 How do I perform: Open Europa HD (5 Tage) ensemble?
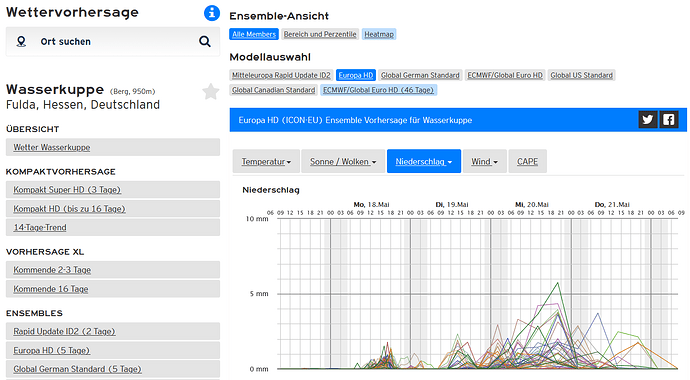[x=113, y=351]
